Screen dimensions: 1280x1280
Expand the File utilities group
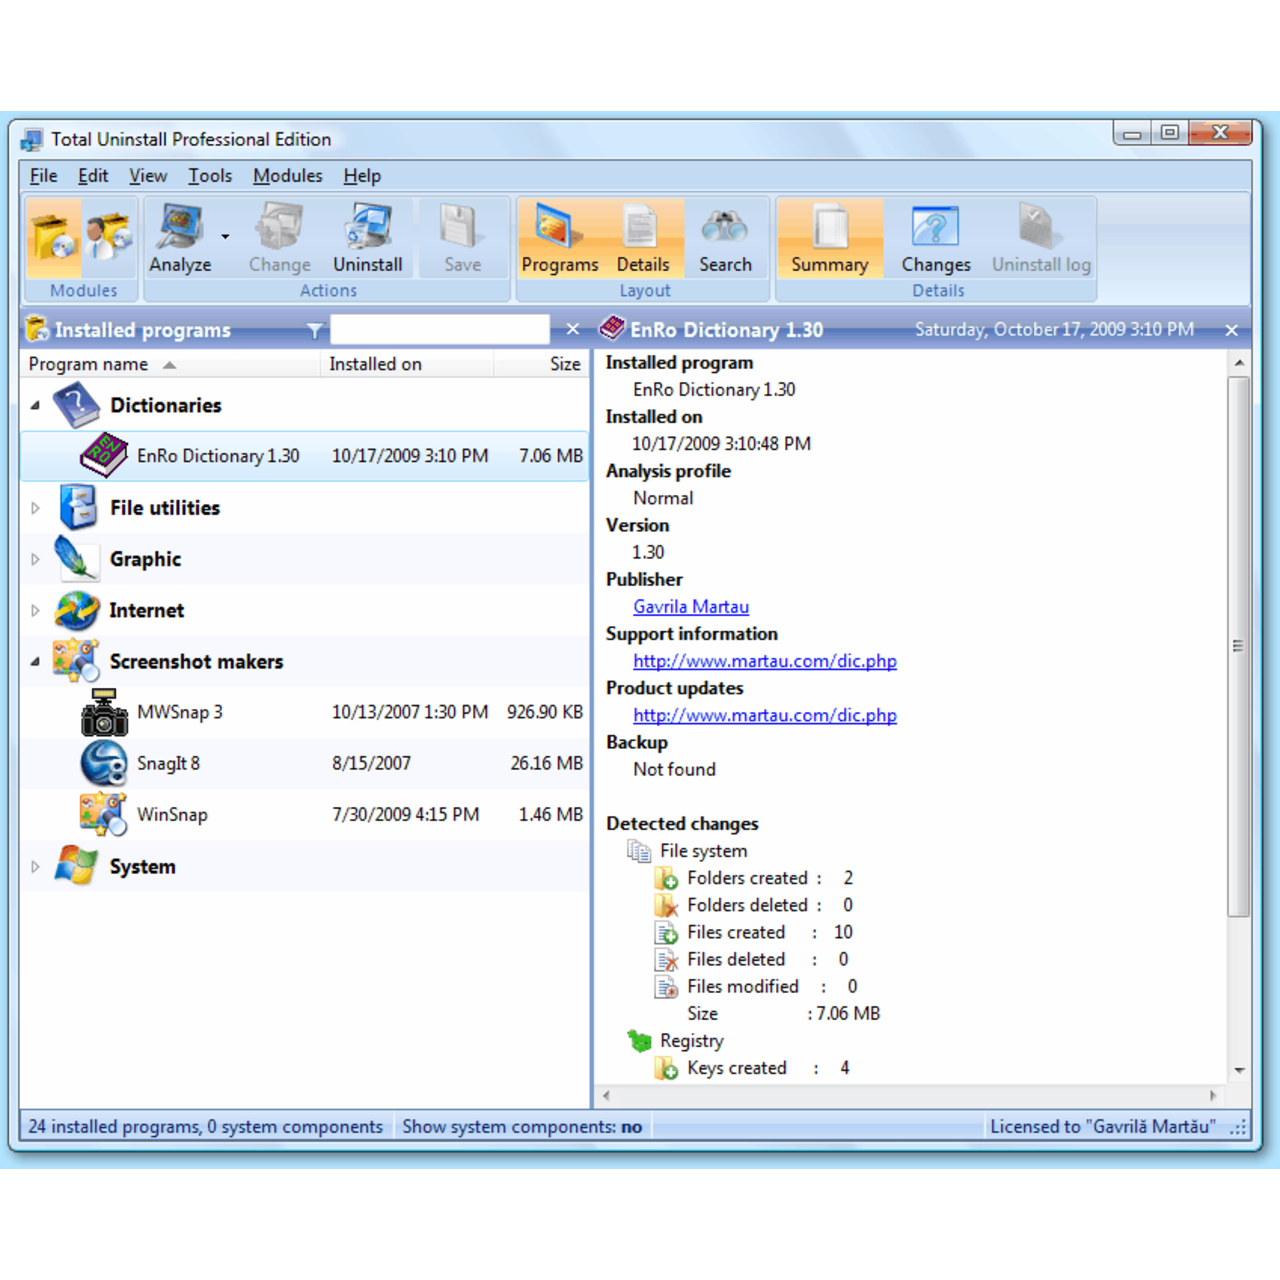pos(35,508)
